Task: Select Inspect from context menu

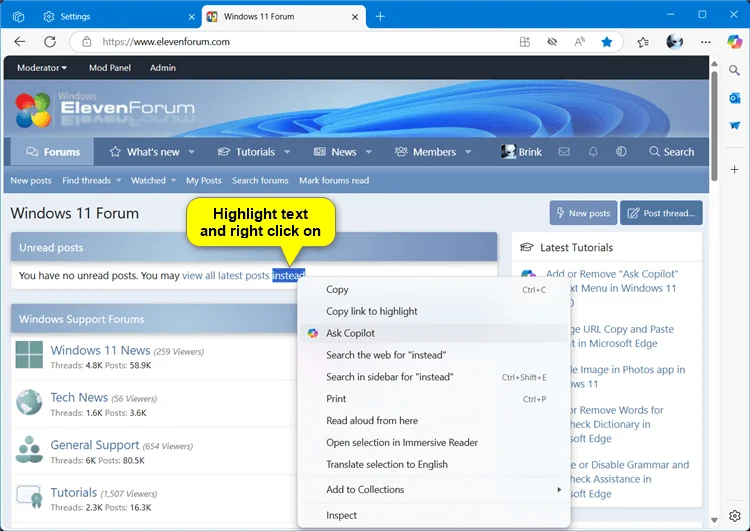Action: [434, 515]
